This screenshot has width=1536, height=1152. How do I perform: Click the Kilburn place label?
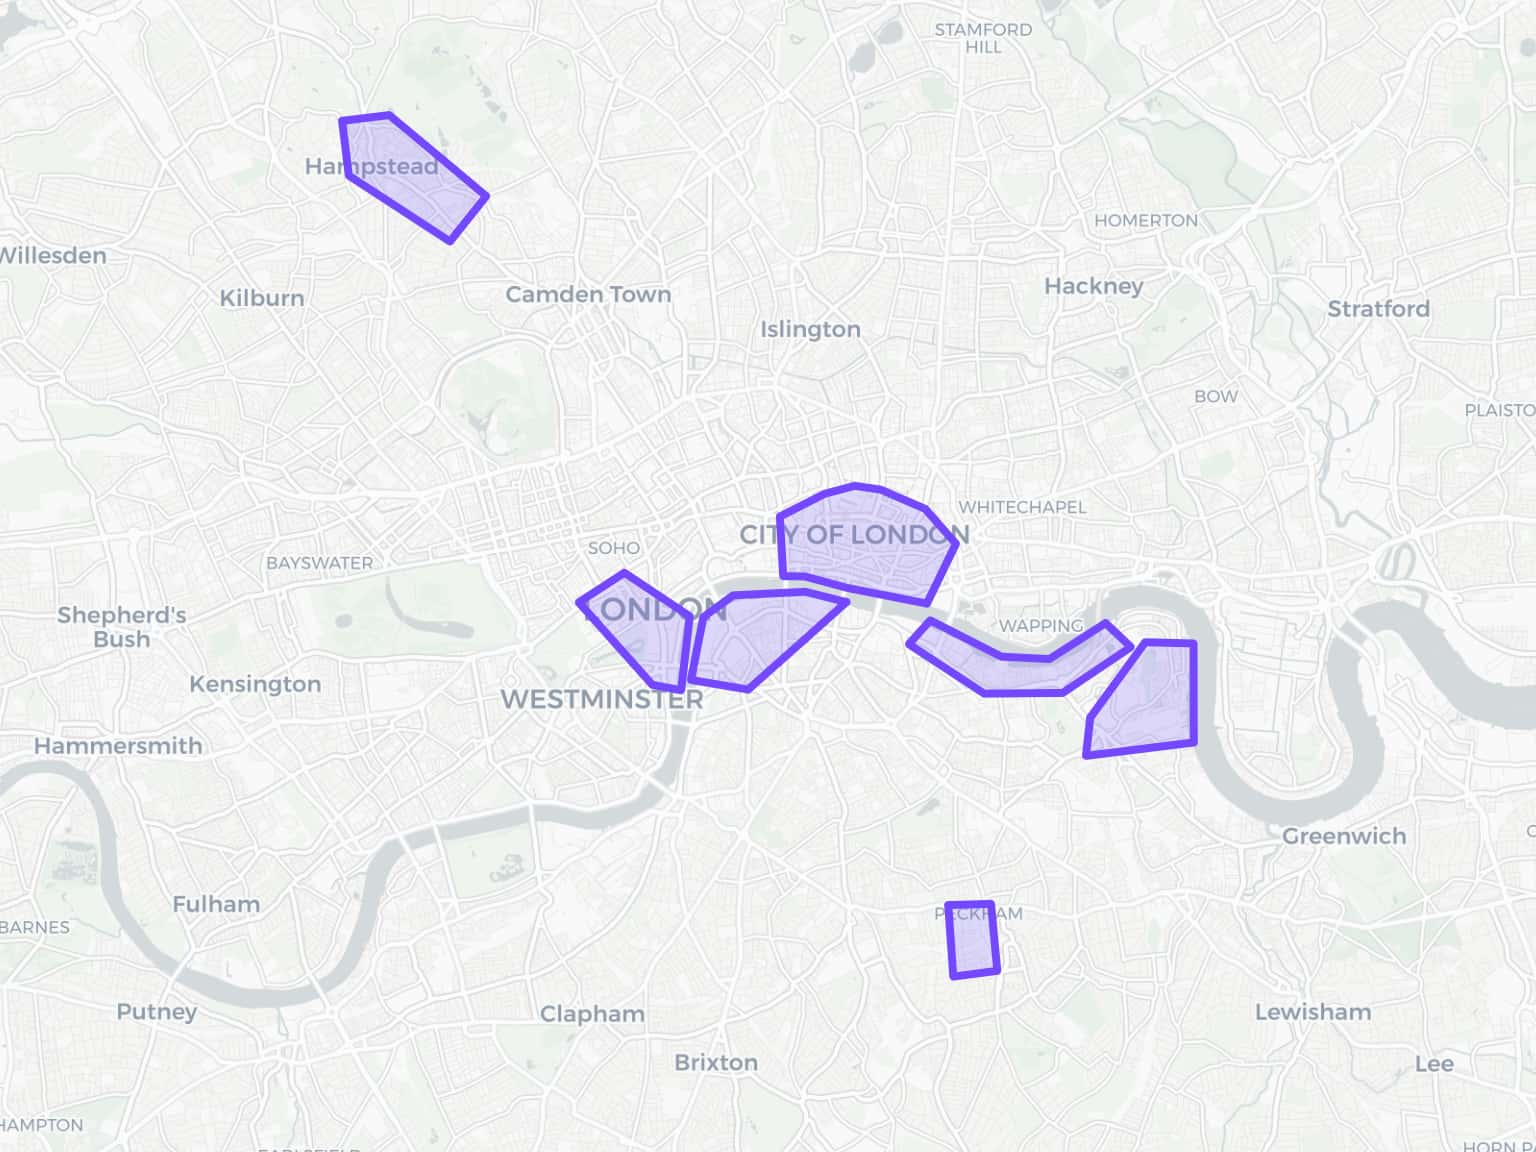(261, 298)
